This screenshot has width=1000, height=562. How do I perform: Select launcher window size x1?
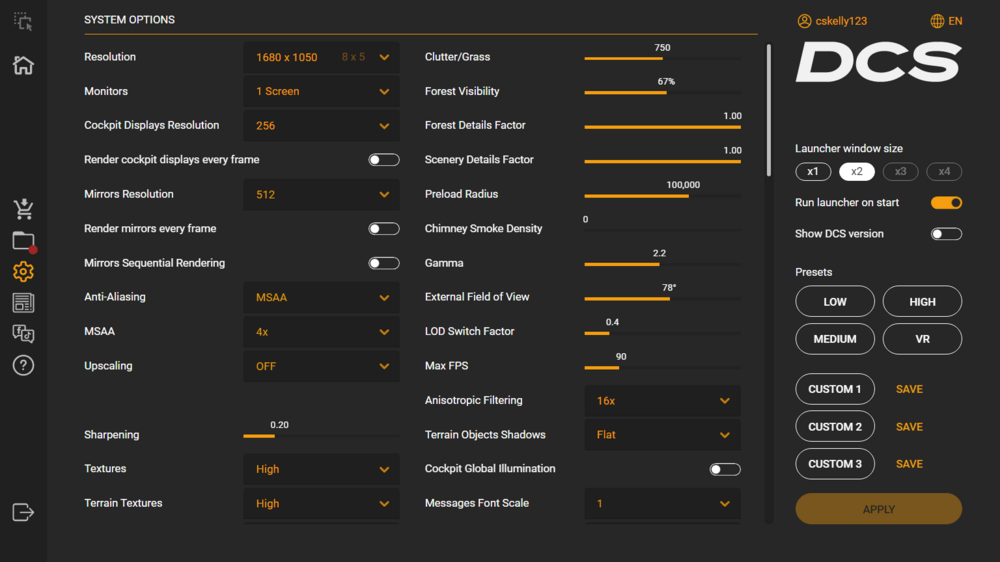(813, 171)
